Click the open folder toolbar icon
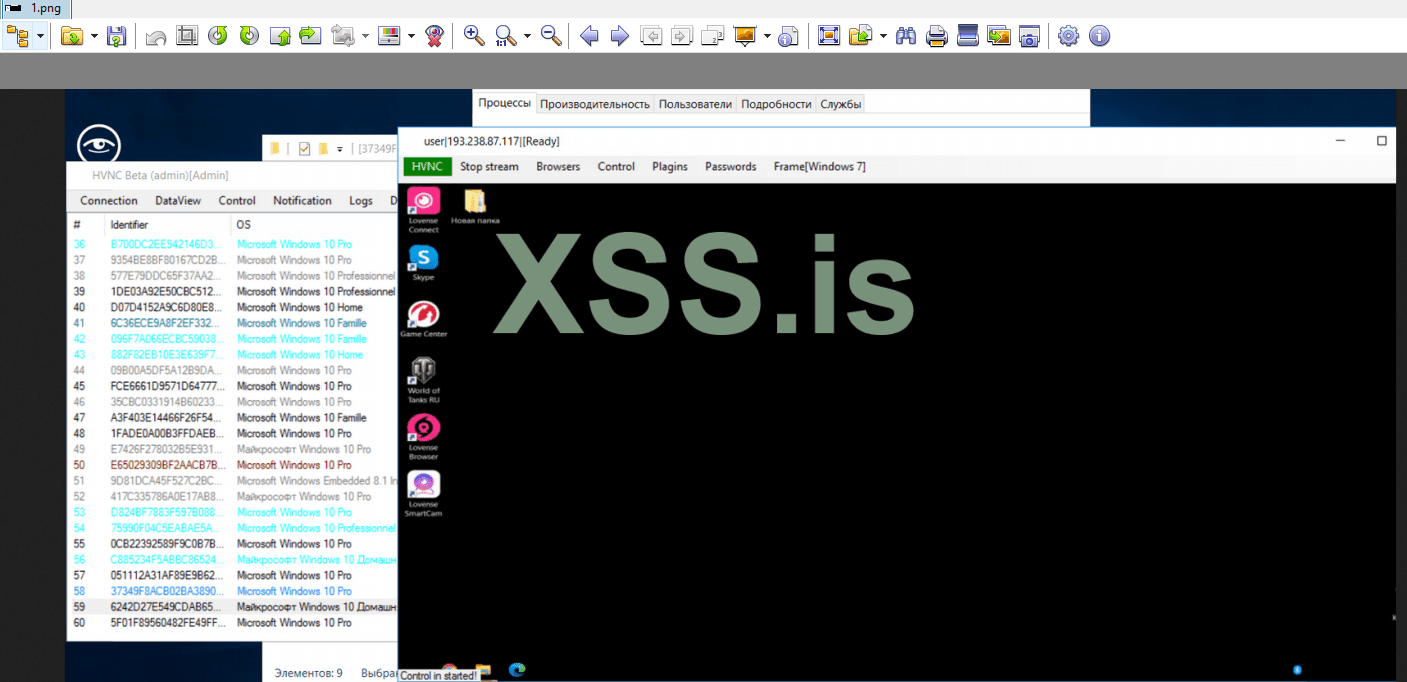1407x682 pixels. click(72, 37)
